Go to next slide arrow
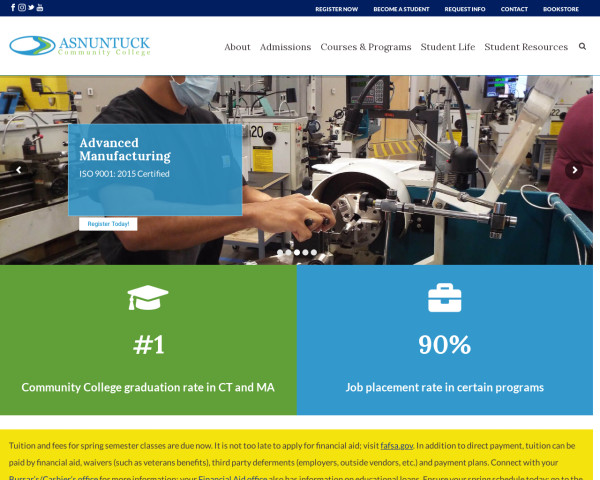600x480 pixels. coord(574,170)
